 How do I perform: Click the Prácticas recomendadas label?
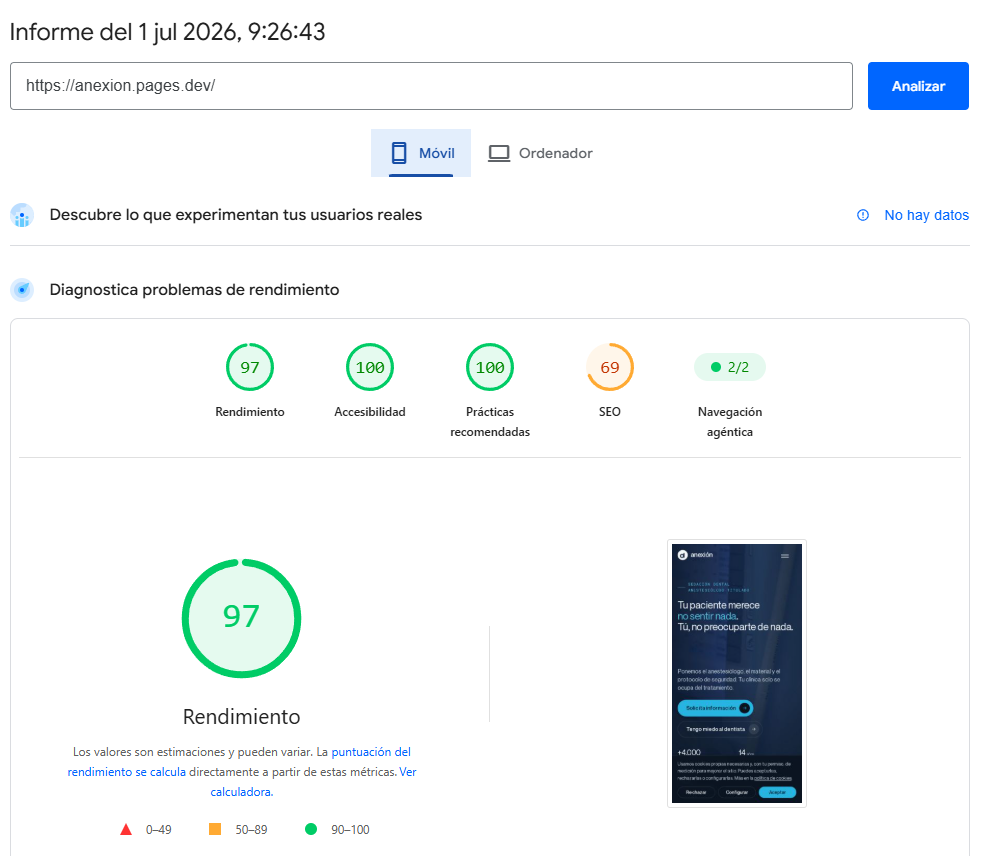490,422
